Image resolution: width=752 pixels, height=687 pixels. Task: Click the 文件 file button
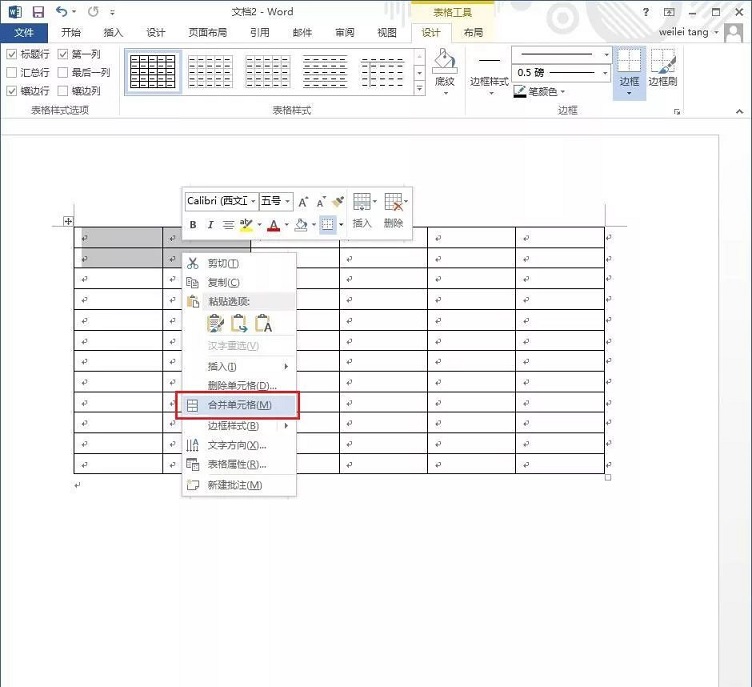pos(24,32)
